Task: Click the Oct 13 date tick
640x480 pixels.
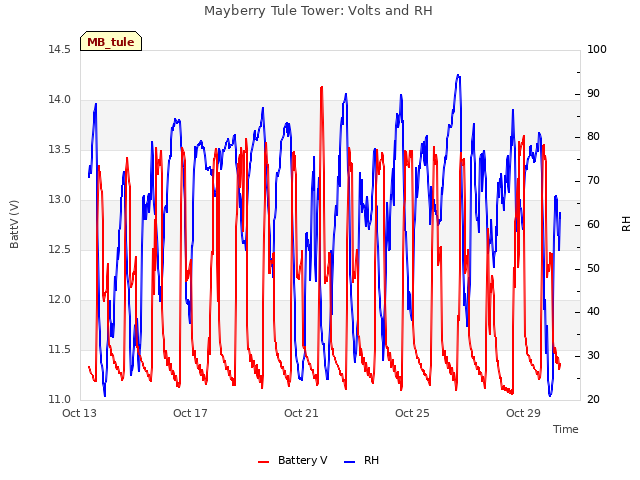Action: [x=79, y=413]
